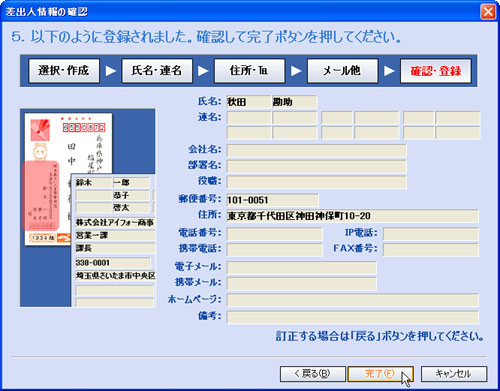Open the 氏名・連名 step
This screenshot has width=500, height=391.
157,71
